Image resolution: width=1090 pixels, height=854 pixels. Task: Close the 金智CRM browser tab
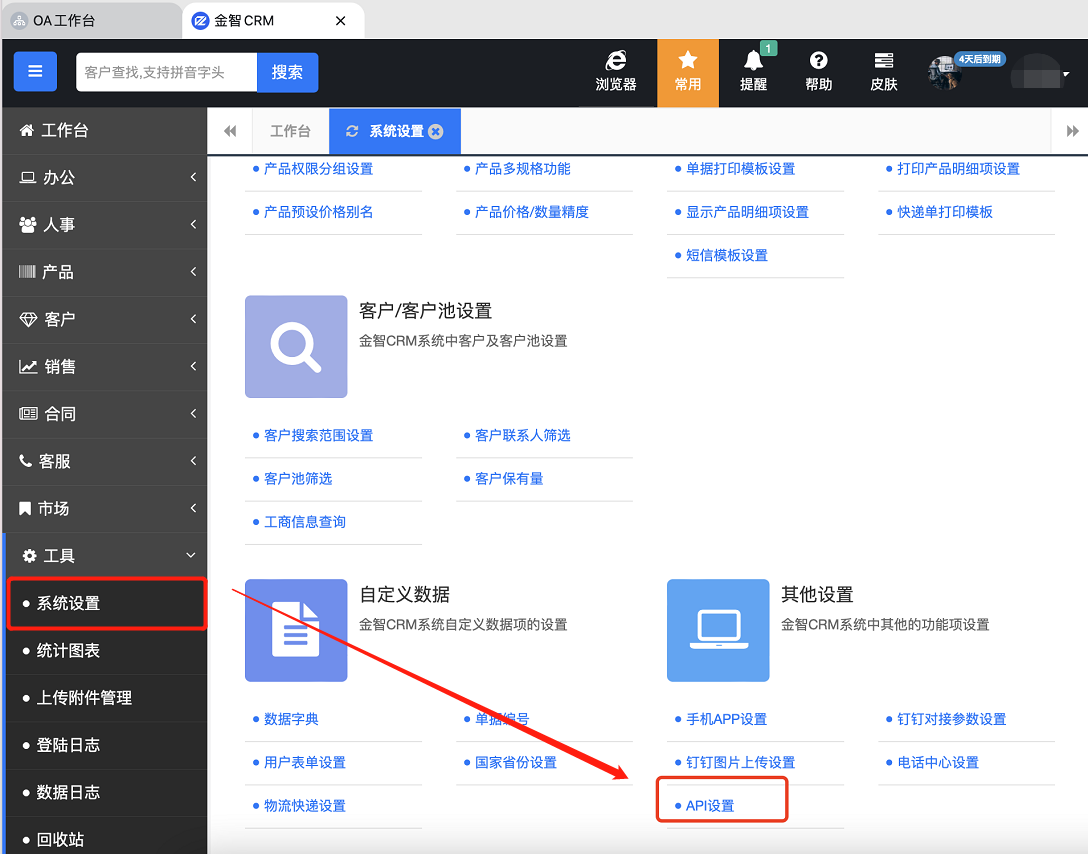341,21
